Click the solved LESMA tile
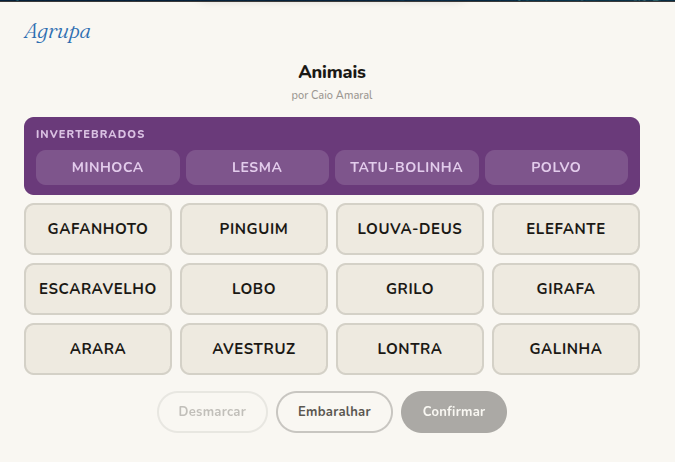This screenshot has height=462, width=675. [257, 167]
